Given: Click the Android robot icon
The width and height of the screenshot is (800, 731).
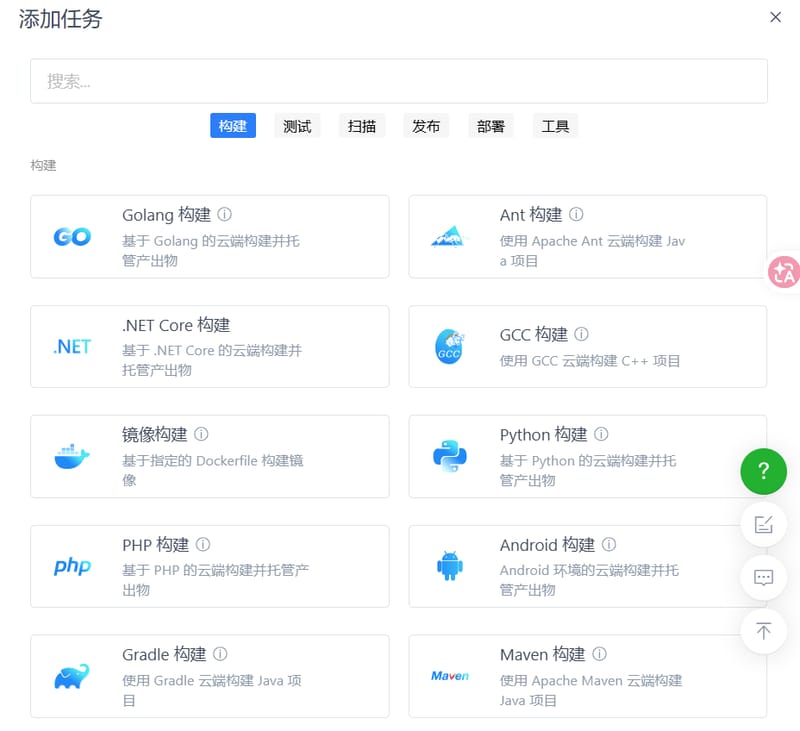Looking at the screenshot, I should (x=449, y=566).
